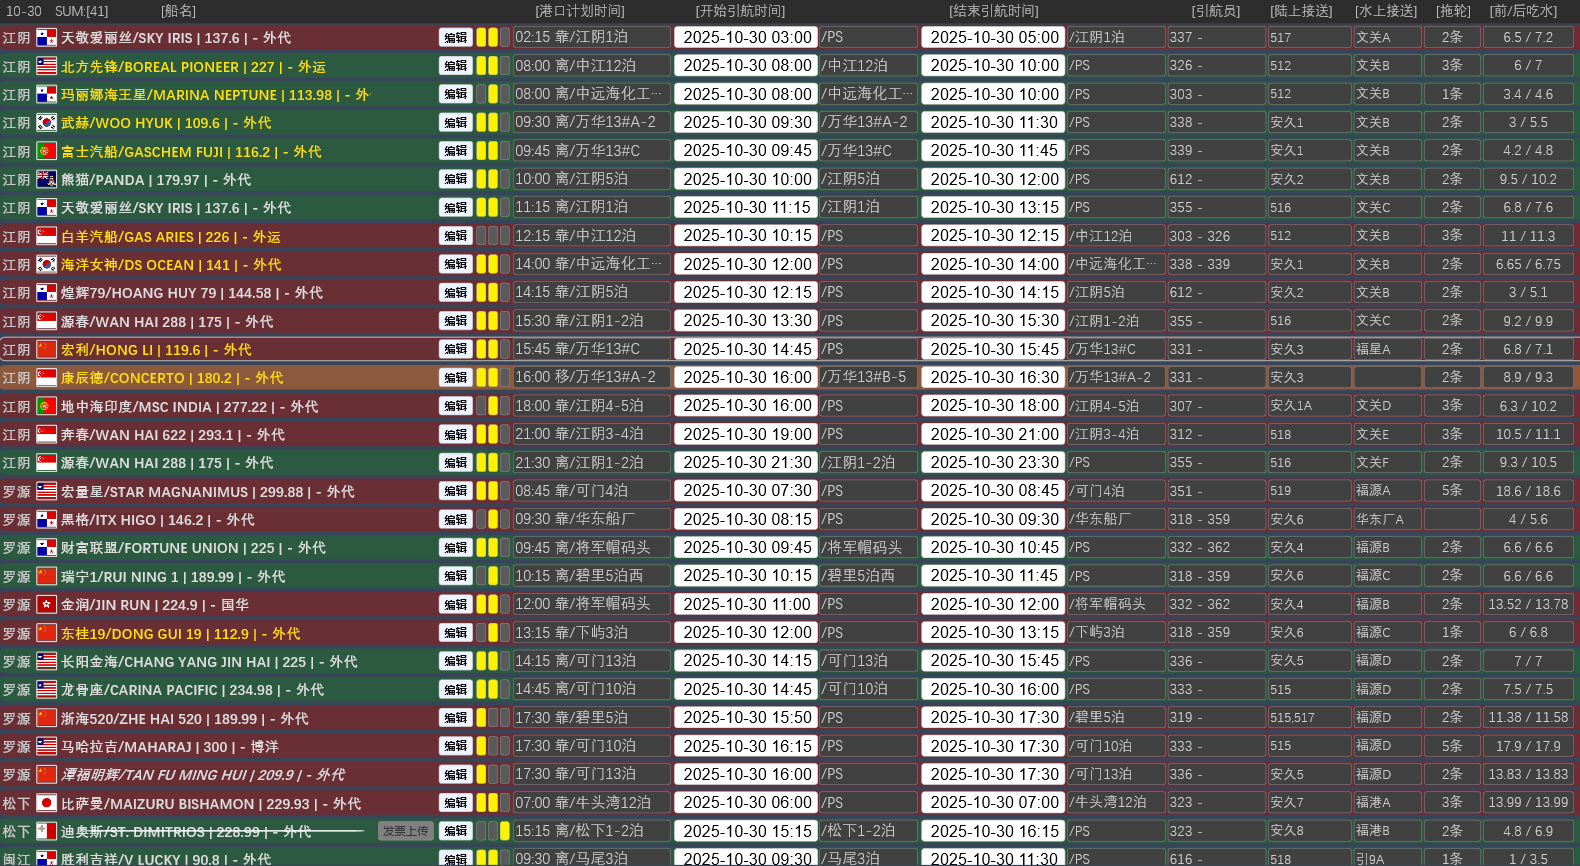Click the 发票上传 button
The width and height of the screenshot is (1580, 866).
tap(406, 831)
